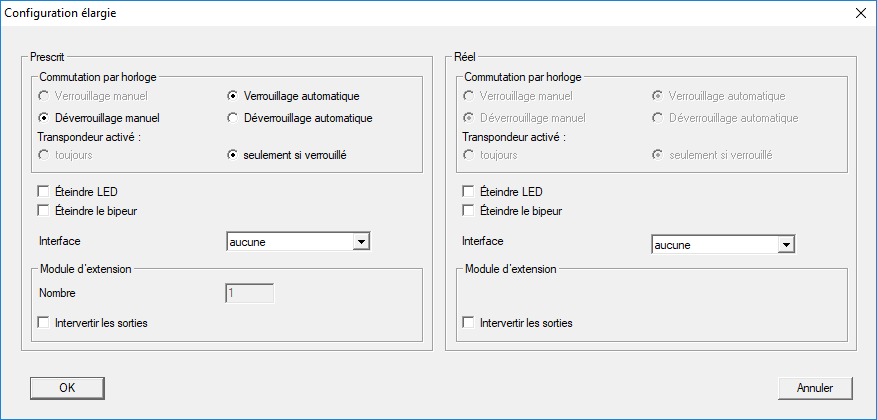Select Déverrouillage manuel in Prescrit group
This screenshot has width=877, height=420.
(44, 118)
